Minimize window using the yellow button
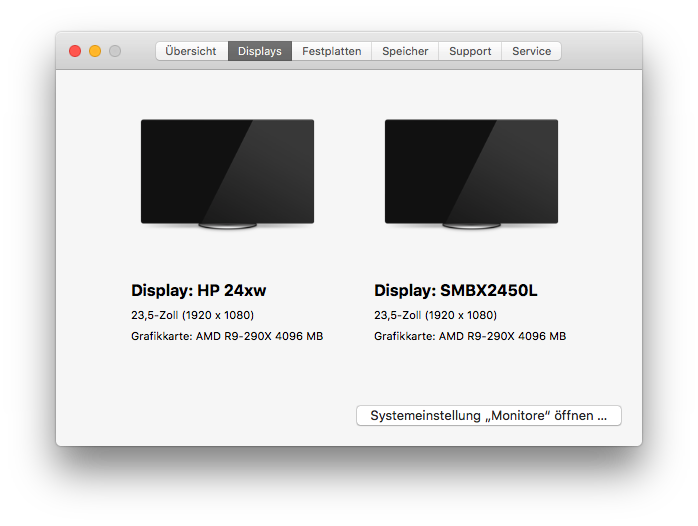This screenshot has width=698, height=526. click(95, 51)
